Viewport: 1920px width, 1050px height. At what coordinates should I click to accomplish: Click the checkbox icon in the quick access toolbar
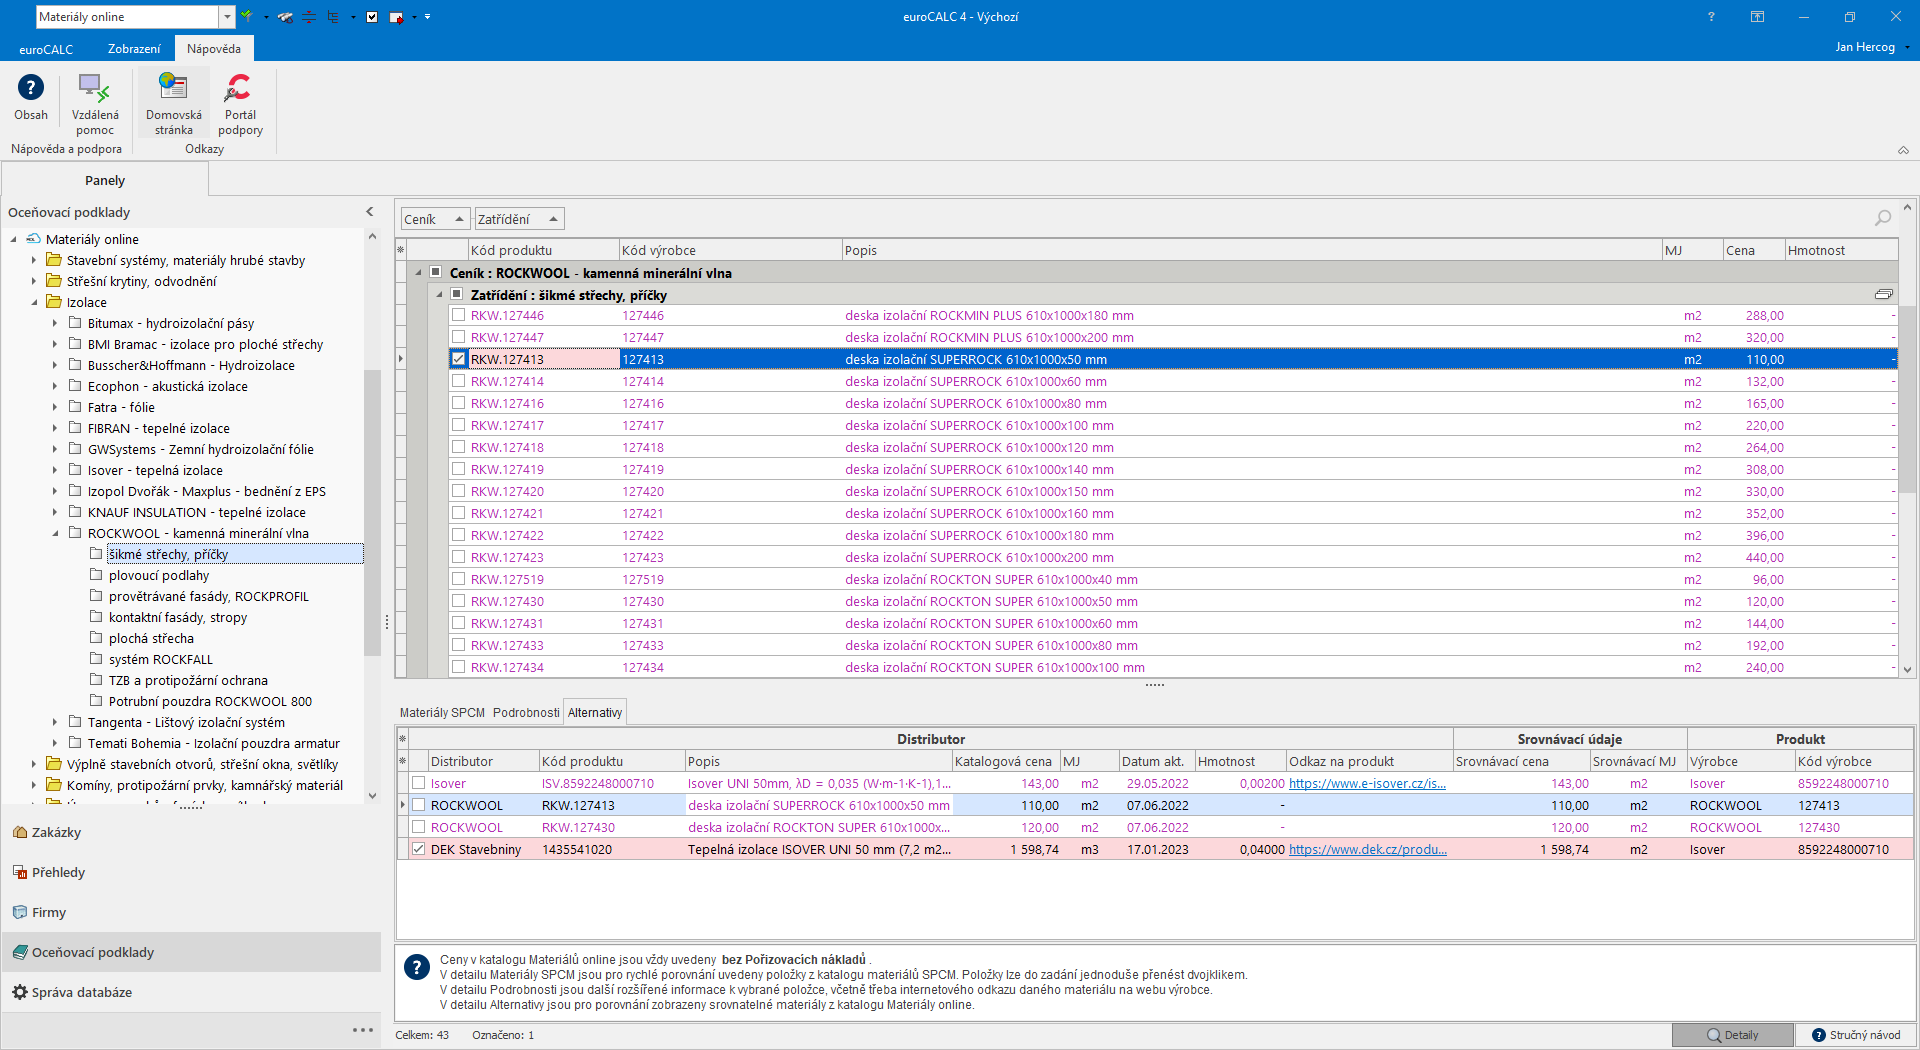372,17
